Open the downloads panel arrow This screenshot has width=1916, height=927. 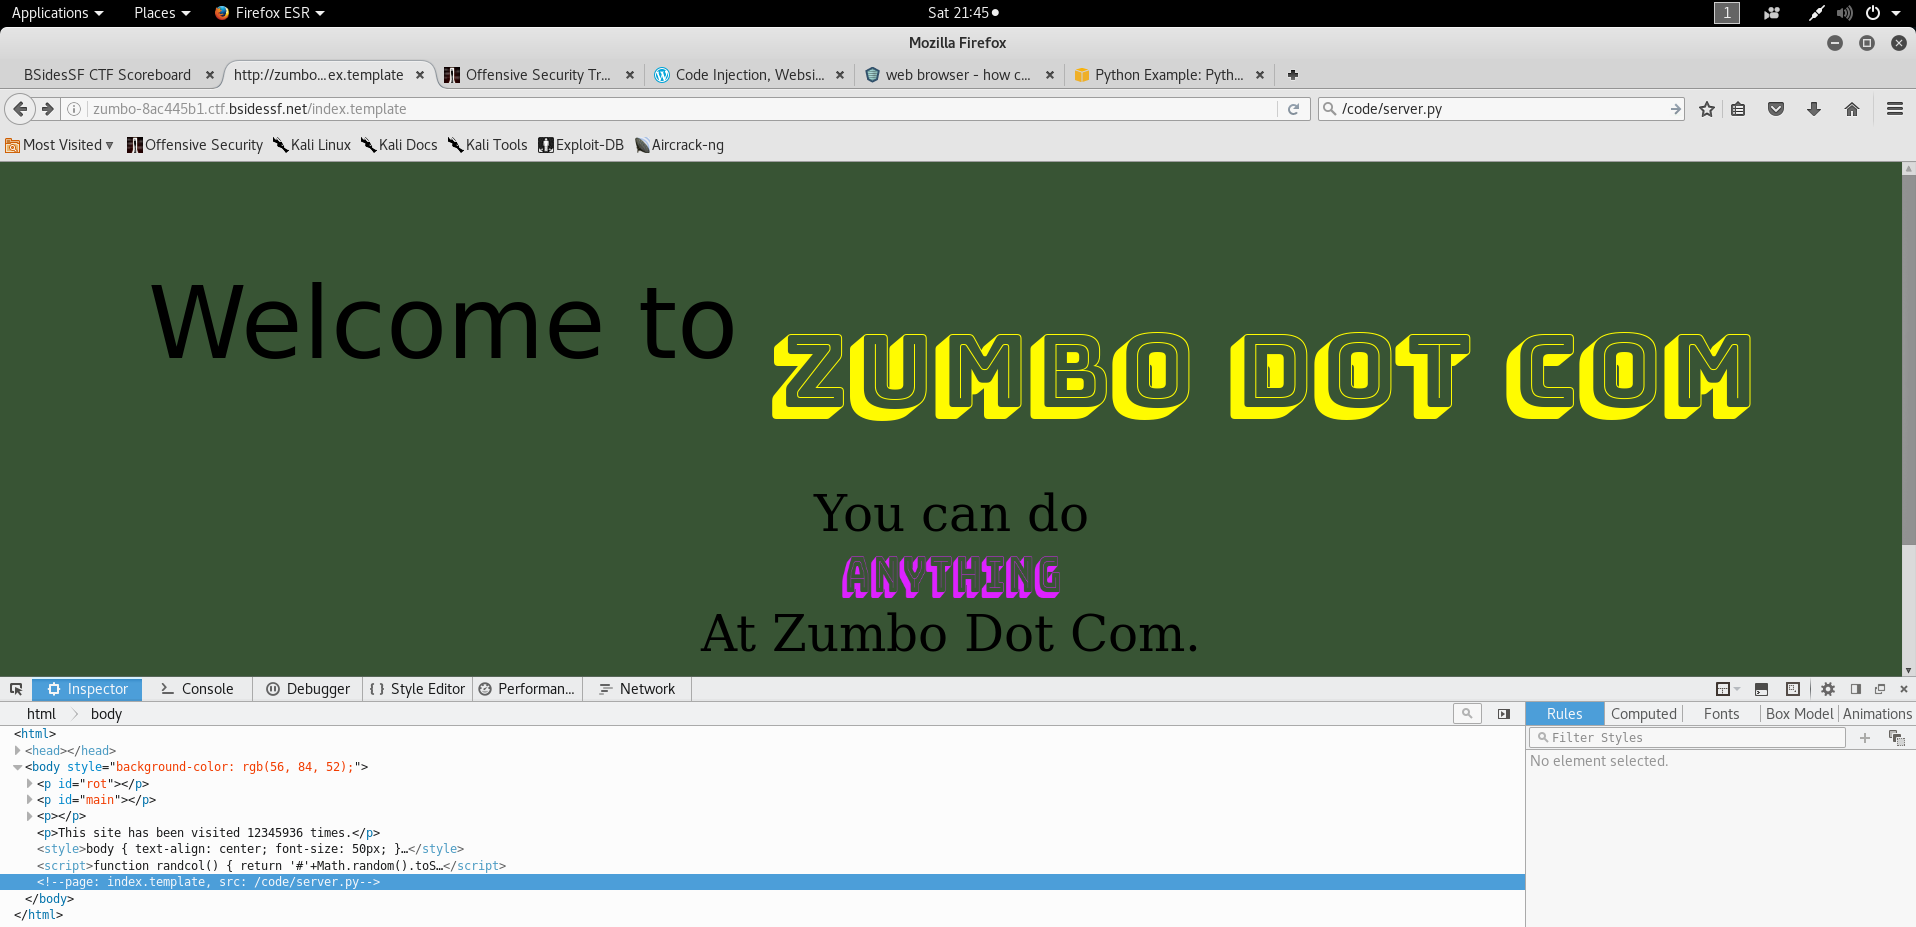click(x=1814, y=109)
